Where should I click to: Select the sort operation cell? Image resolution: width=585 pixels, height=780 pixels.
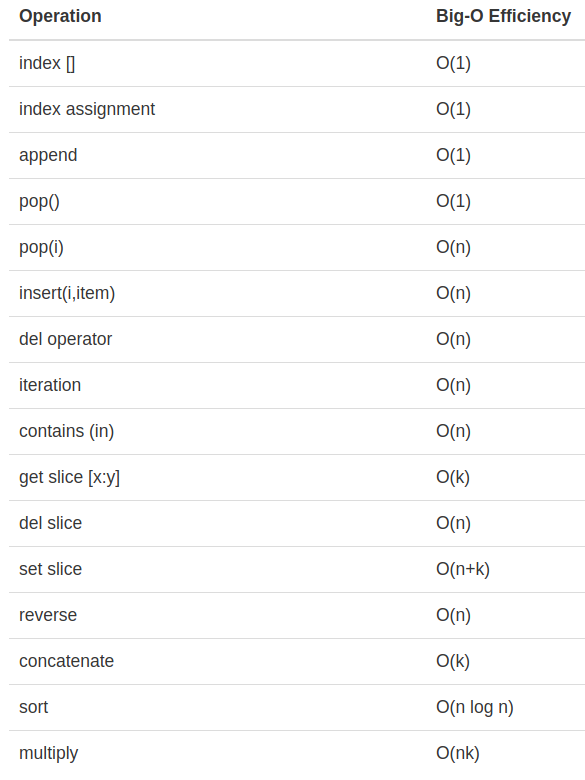point(33,707)
